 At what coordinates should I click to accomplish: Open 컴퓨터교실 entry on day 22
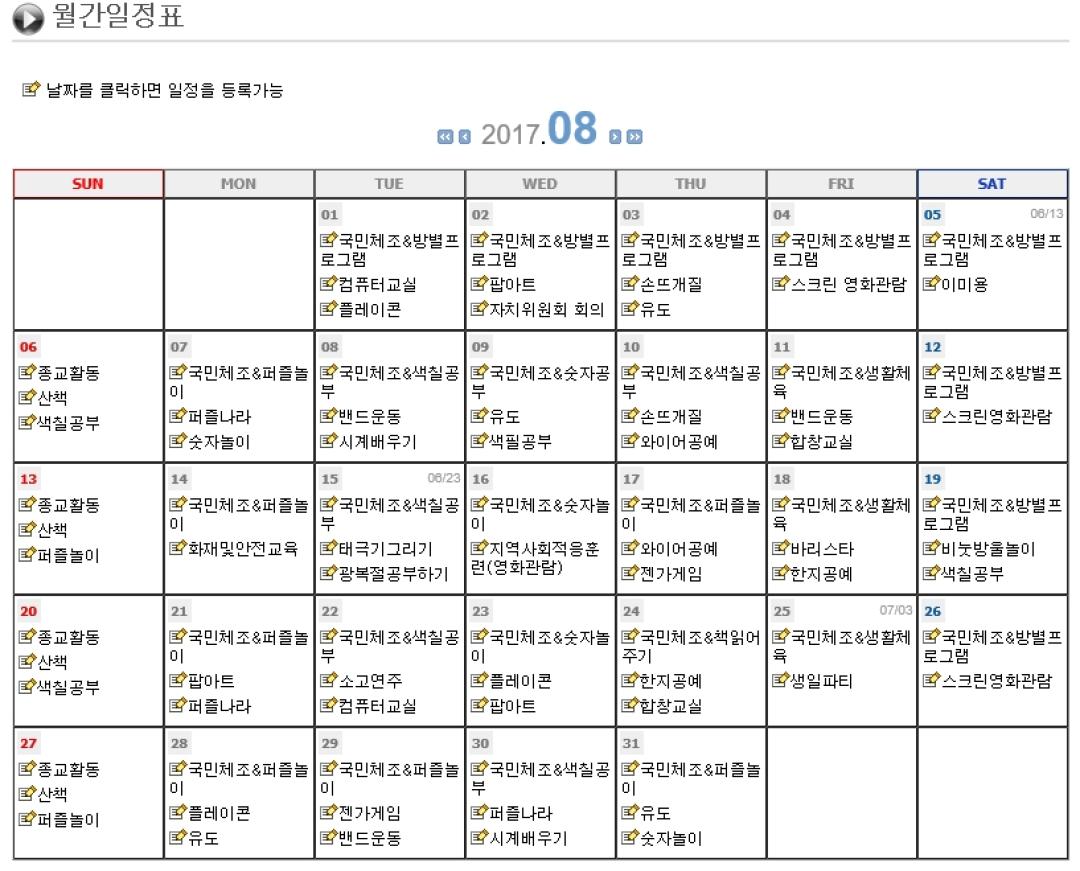(x=377, y=706)
